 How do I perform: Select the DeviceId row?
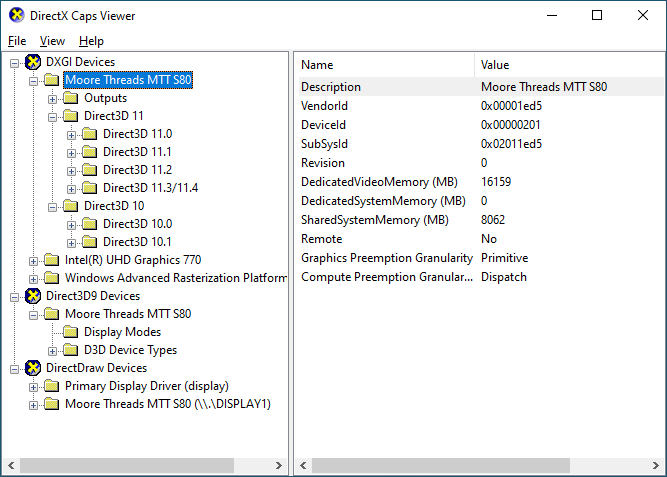click(x=481, y=125)
